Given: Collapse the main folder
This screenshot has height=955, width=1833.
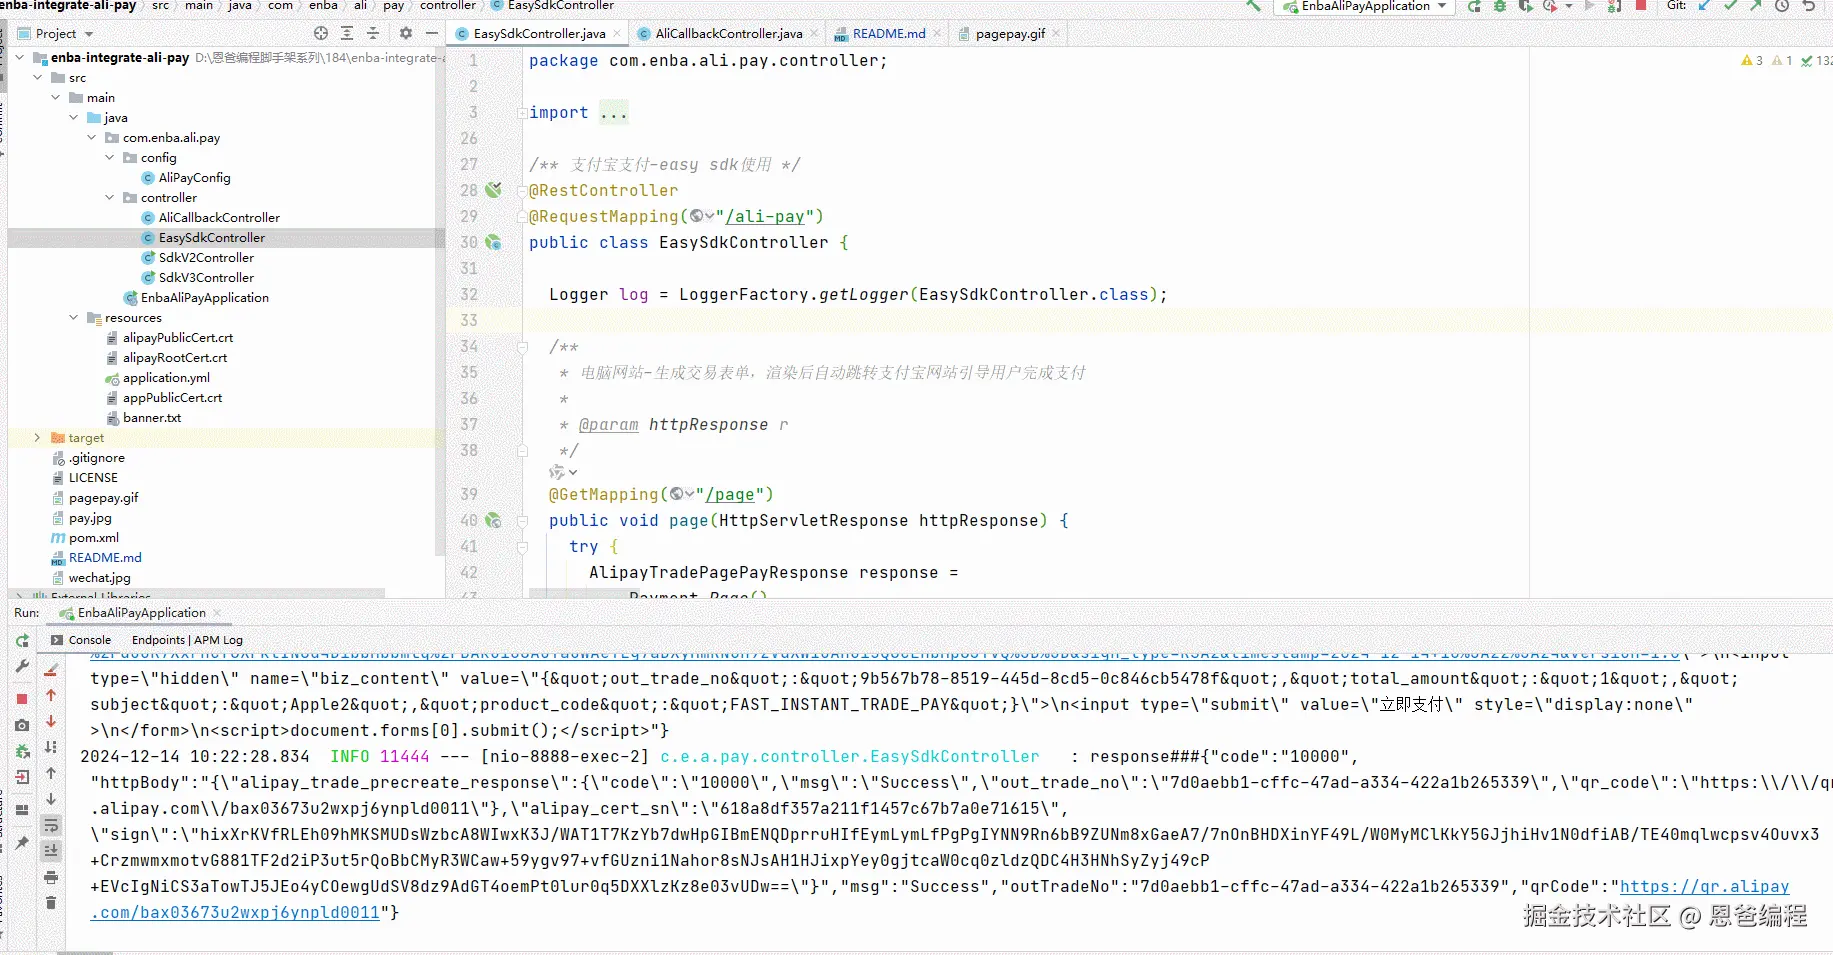Looking at the screenshot, I should [x=55, y=97].
